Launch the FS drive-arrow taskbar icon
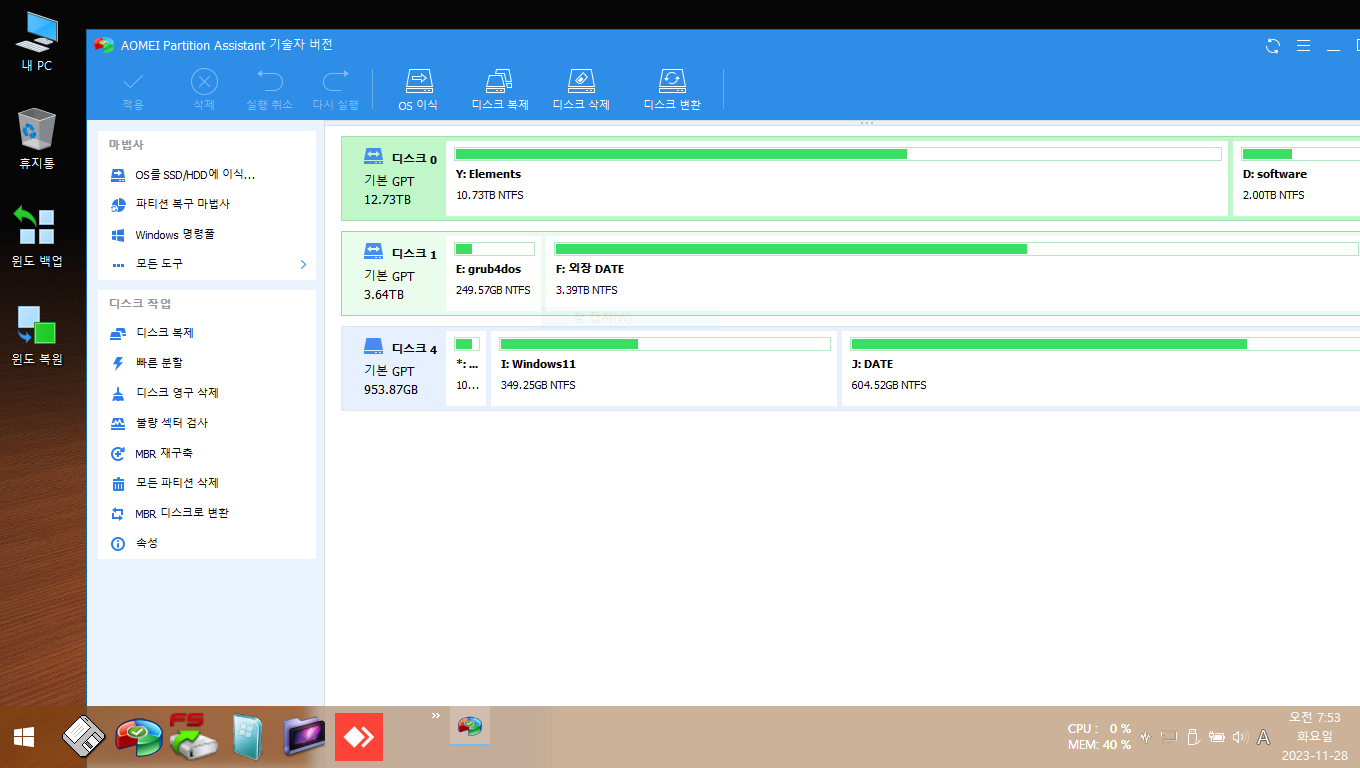The width and height of the screenshot is (1360, 768). coord(191,736)
